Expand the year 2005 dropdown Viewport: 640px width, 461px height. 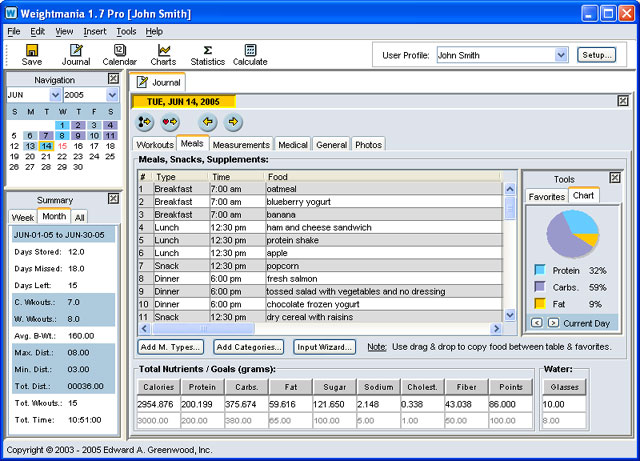coord(112,95)
